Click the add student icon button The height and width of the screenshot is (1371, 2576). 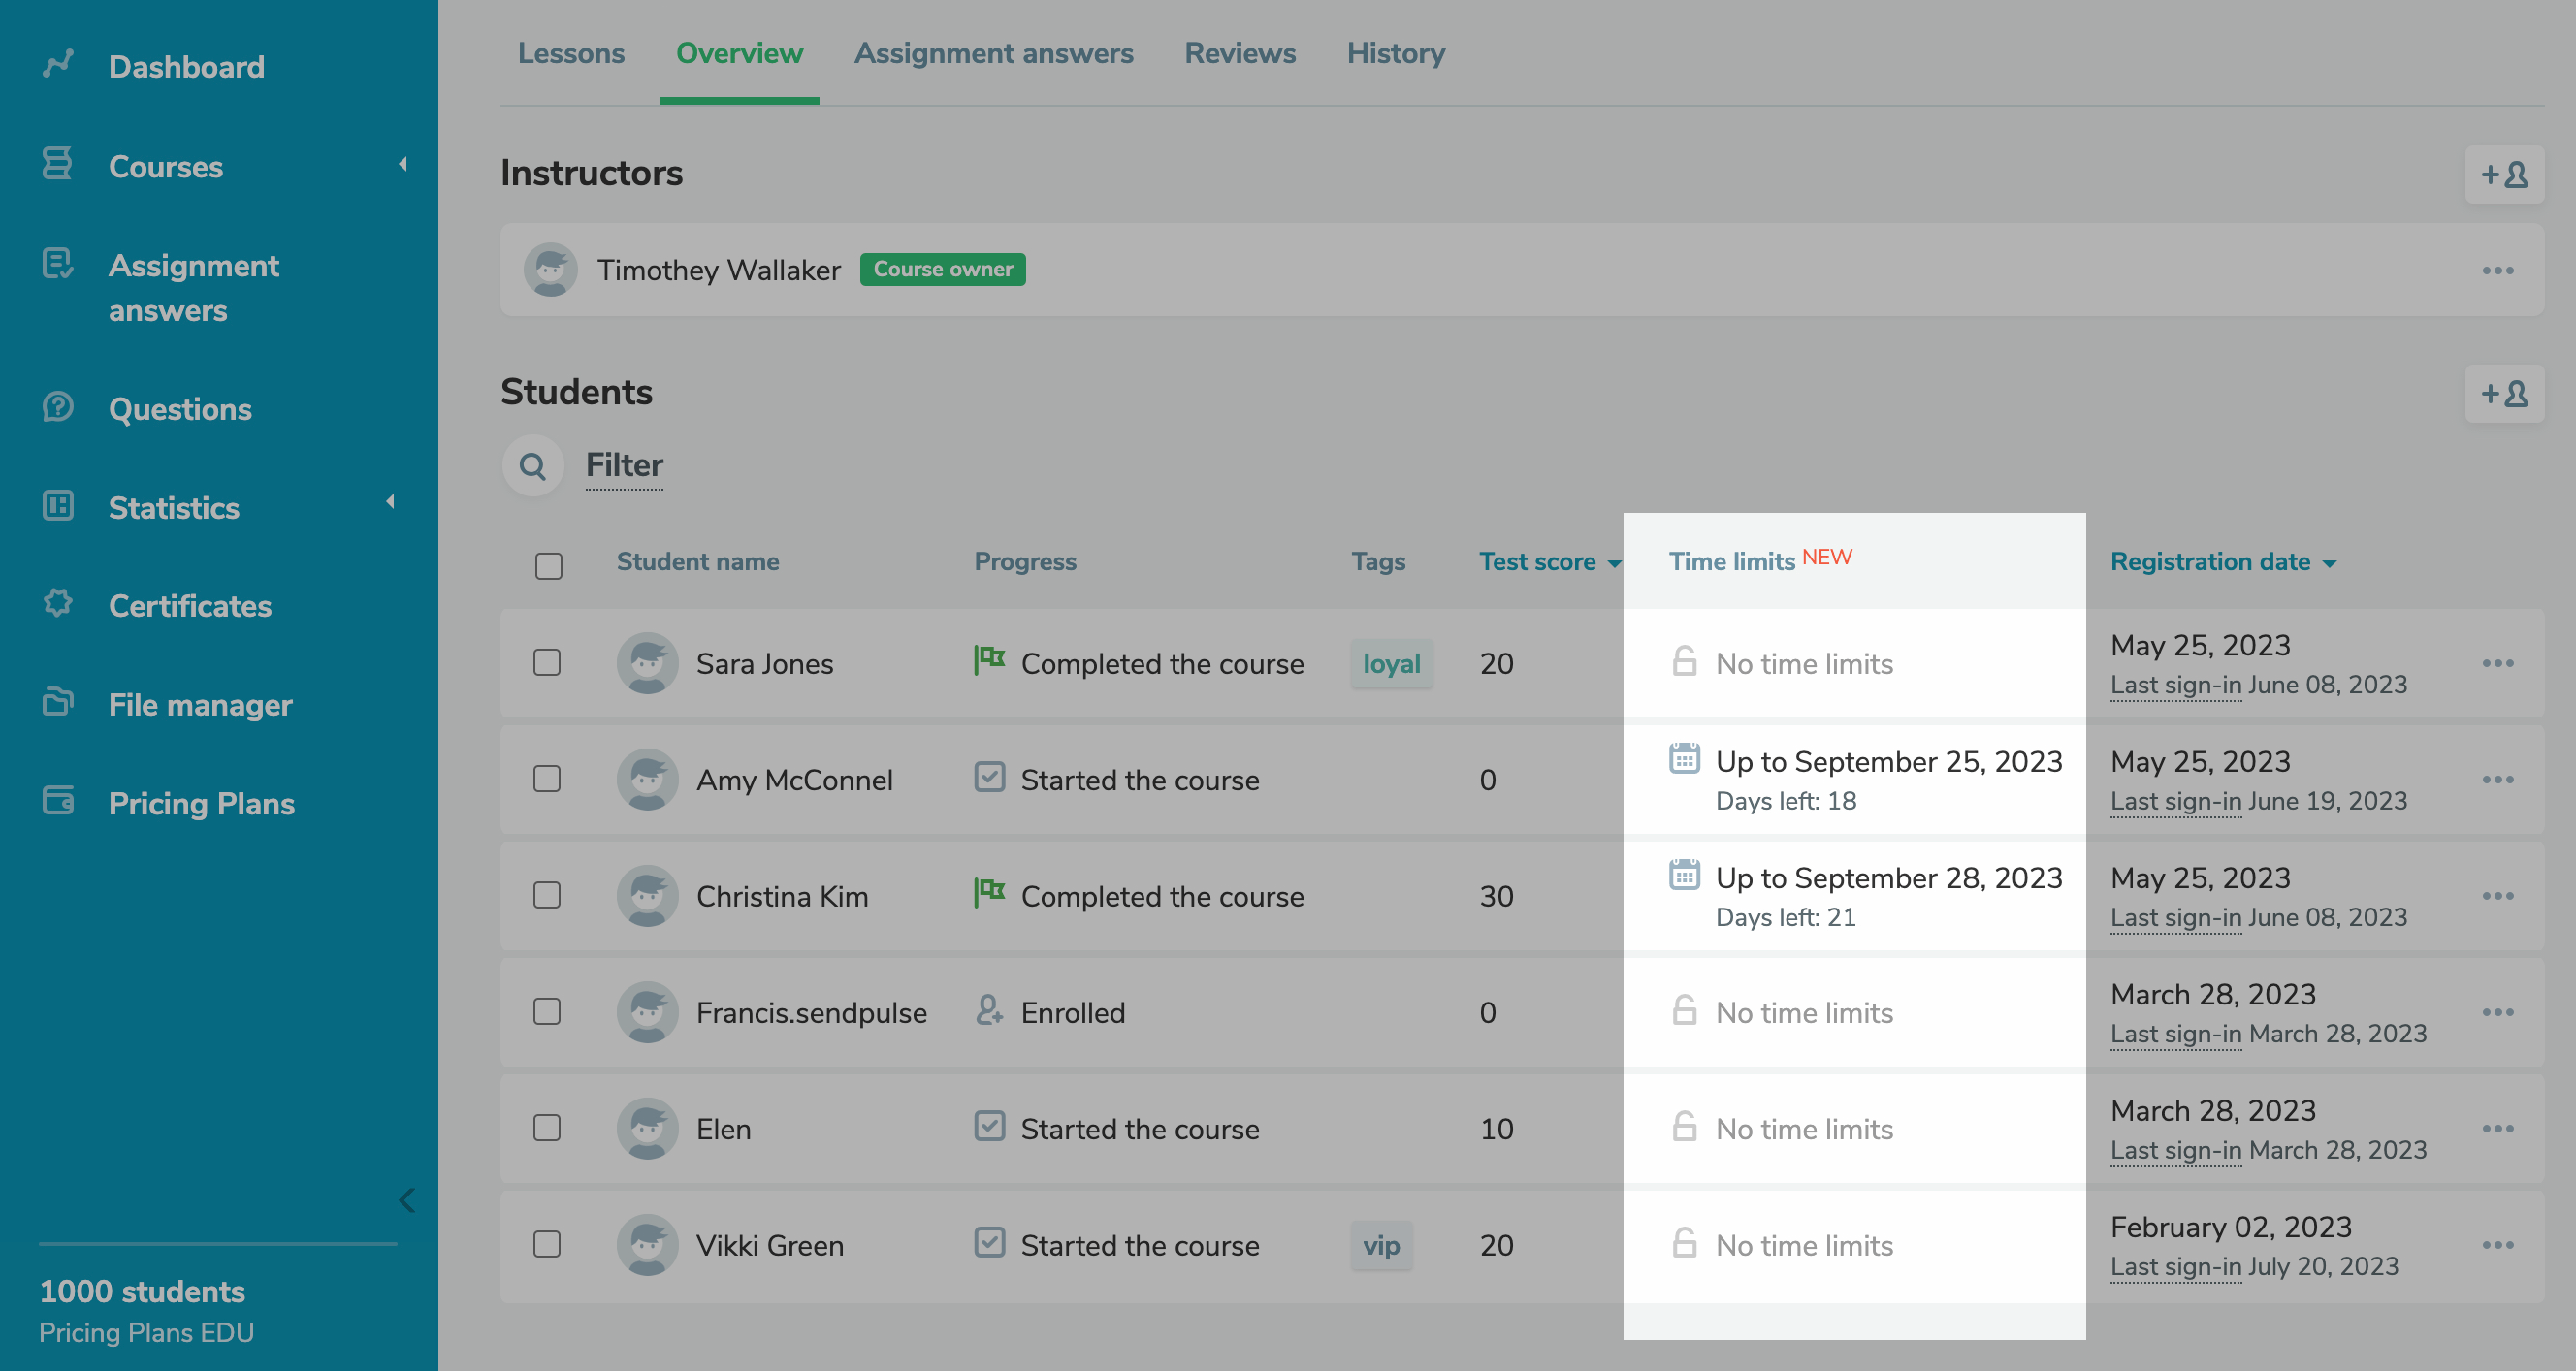point(2504,394)
